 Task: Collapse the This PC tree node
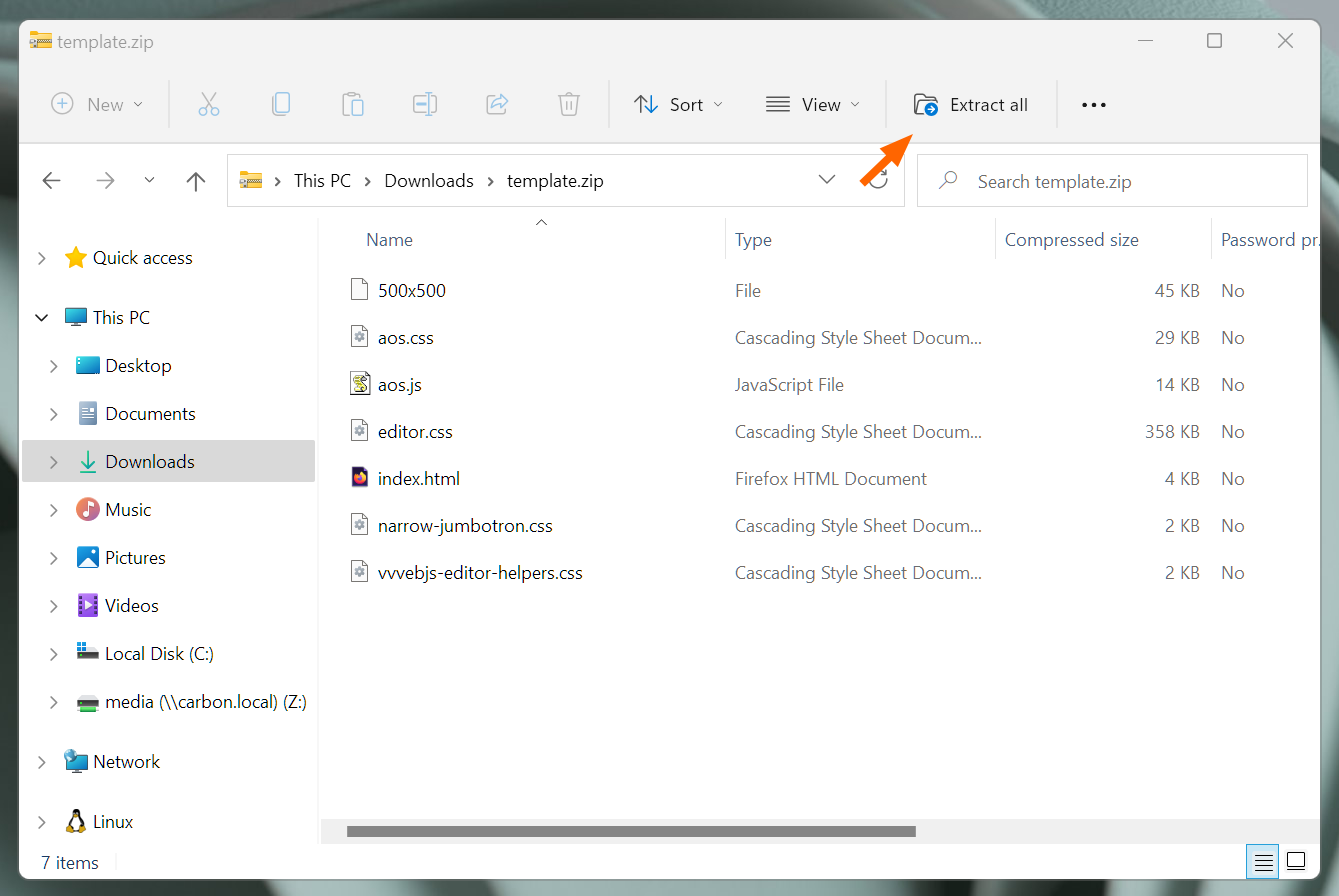point(41,318)
